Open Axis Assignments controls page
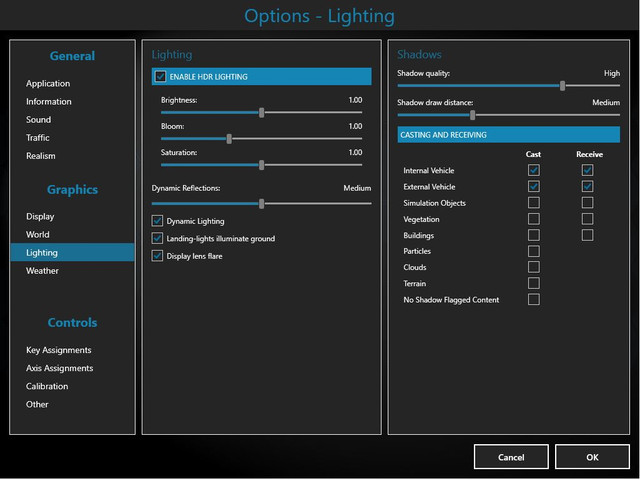 59,368
